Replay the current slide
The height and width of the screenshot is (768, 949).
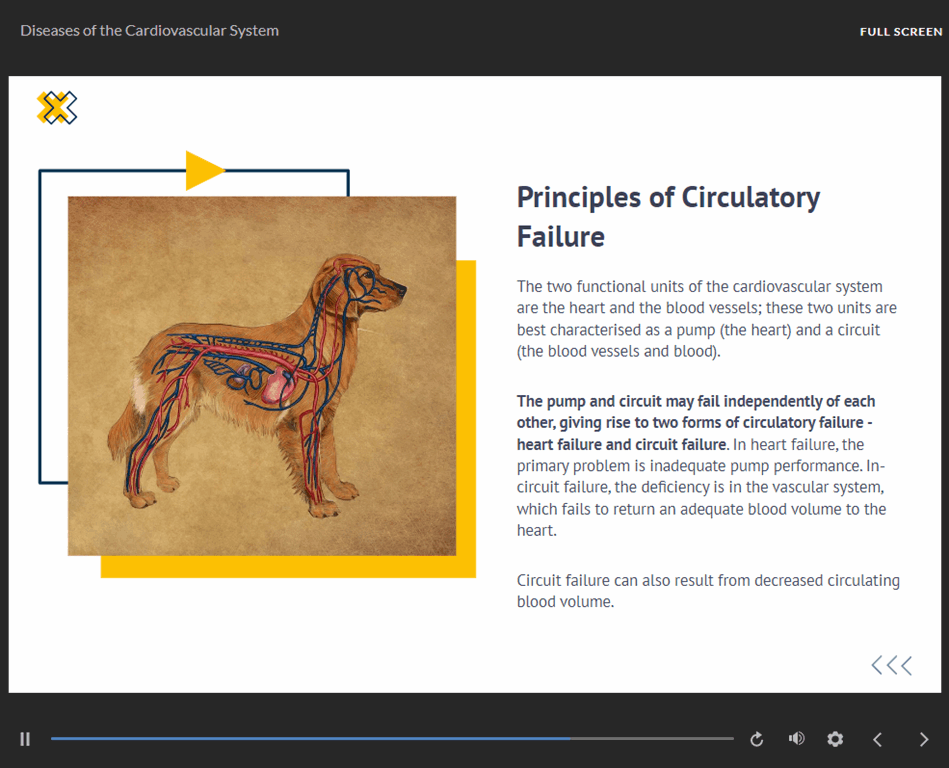point(757,739)
